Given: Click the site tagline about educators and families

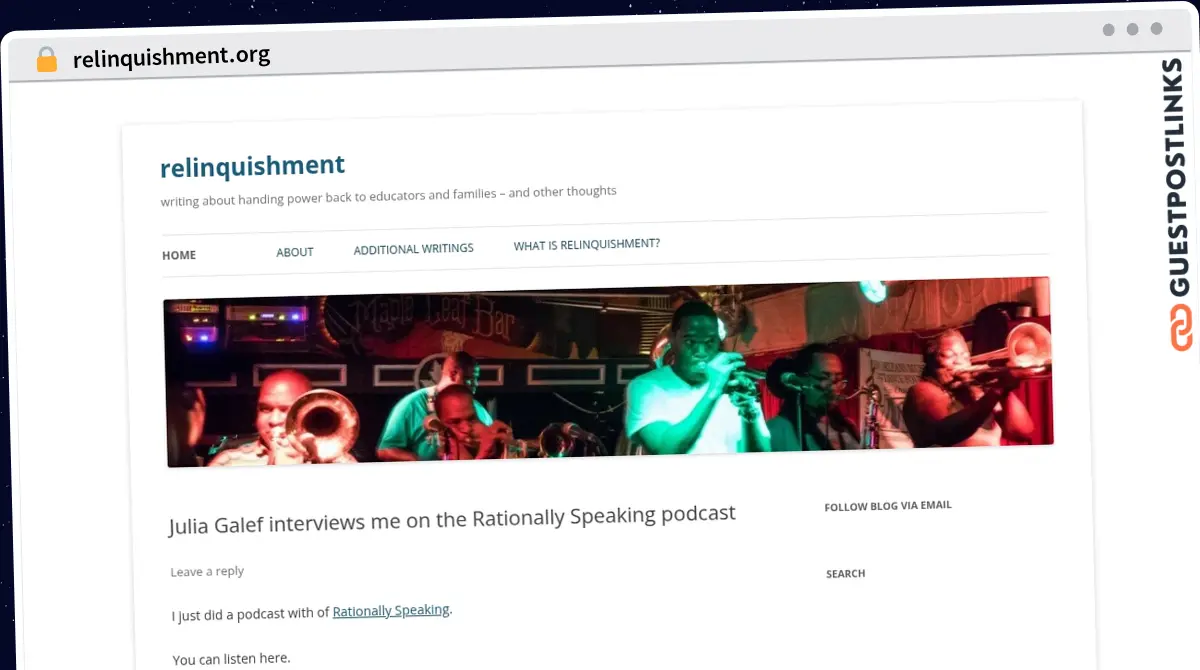Looking at the screenshot, I should click(388, 196).
